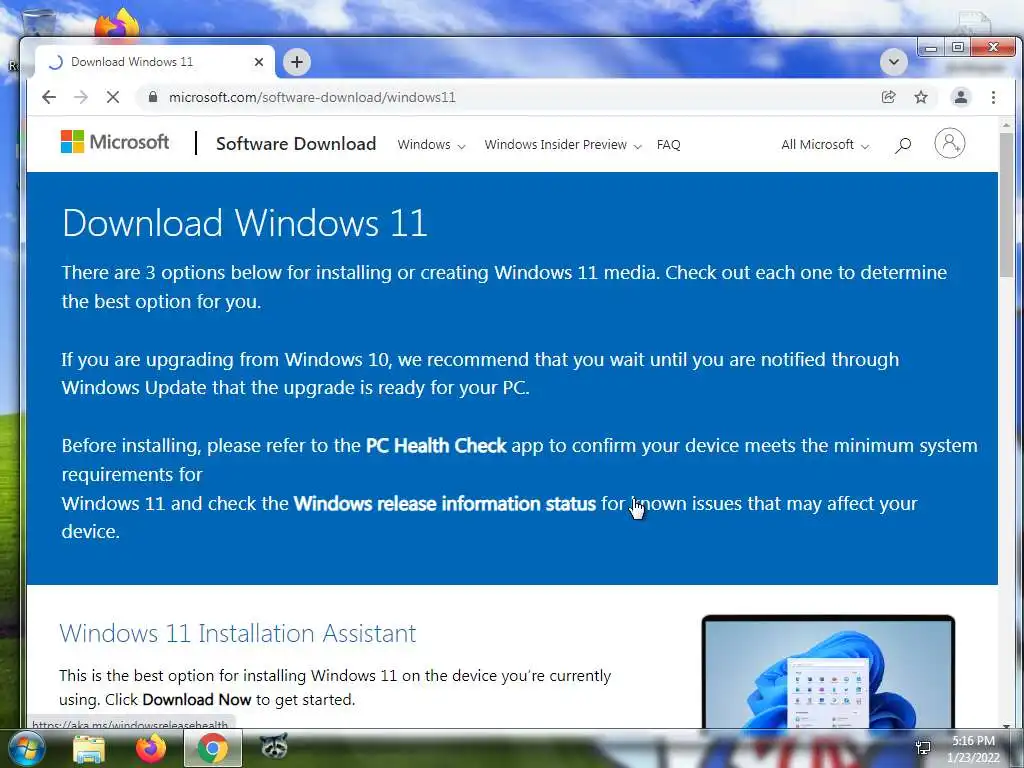Stop page loading with the X button
This screenshot has width=1024, height=768.
pyautogui.click(x=113, y=97)
